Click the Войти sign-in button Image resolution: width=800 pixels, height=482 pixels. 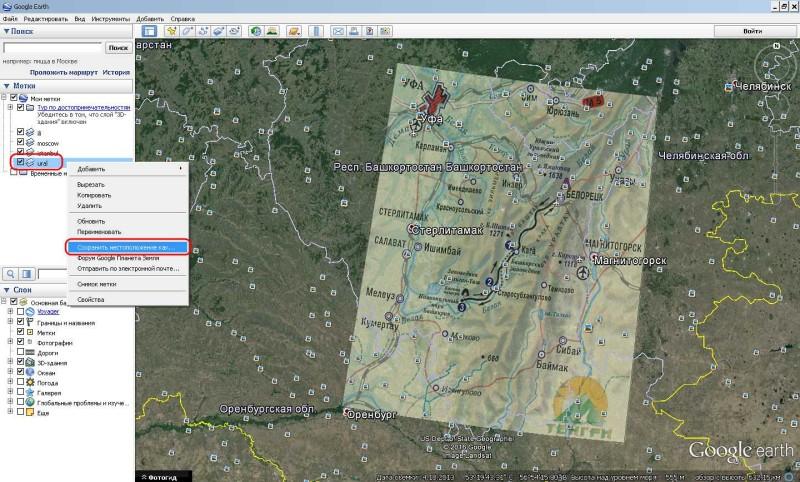coord(753,31)
